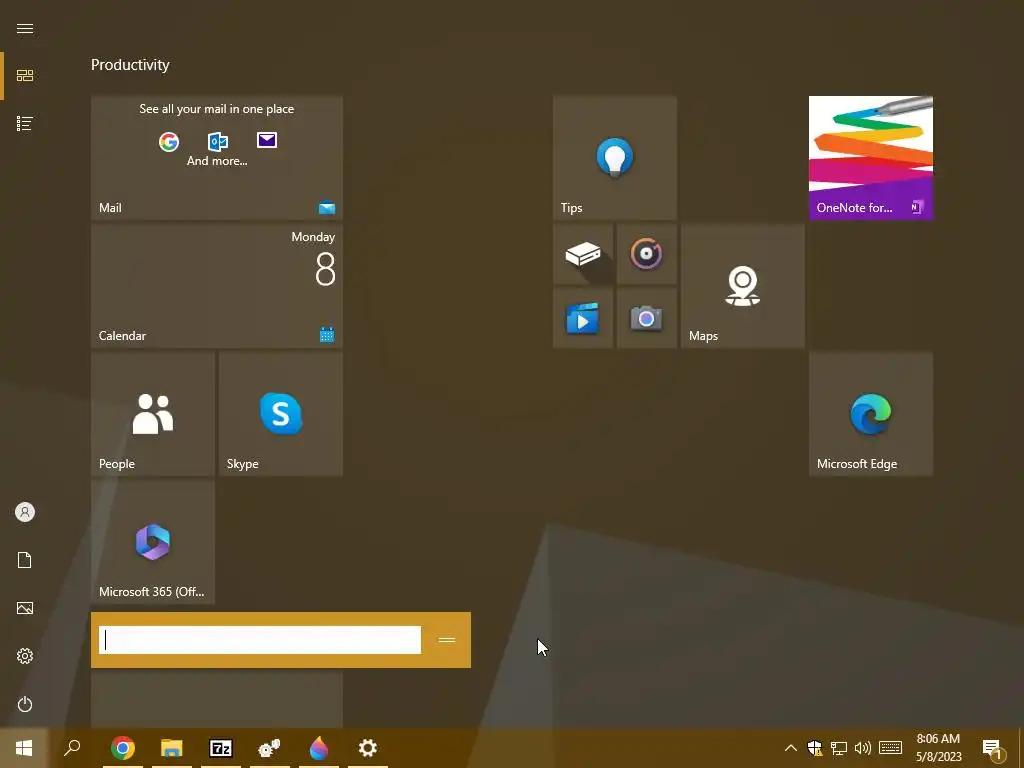Viewport: 1024px width, 768px height.
Task: Open Settings gear on the taskbar
Action: (368, 748)
